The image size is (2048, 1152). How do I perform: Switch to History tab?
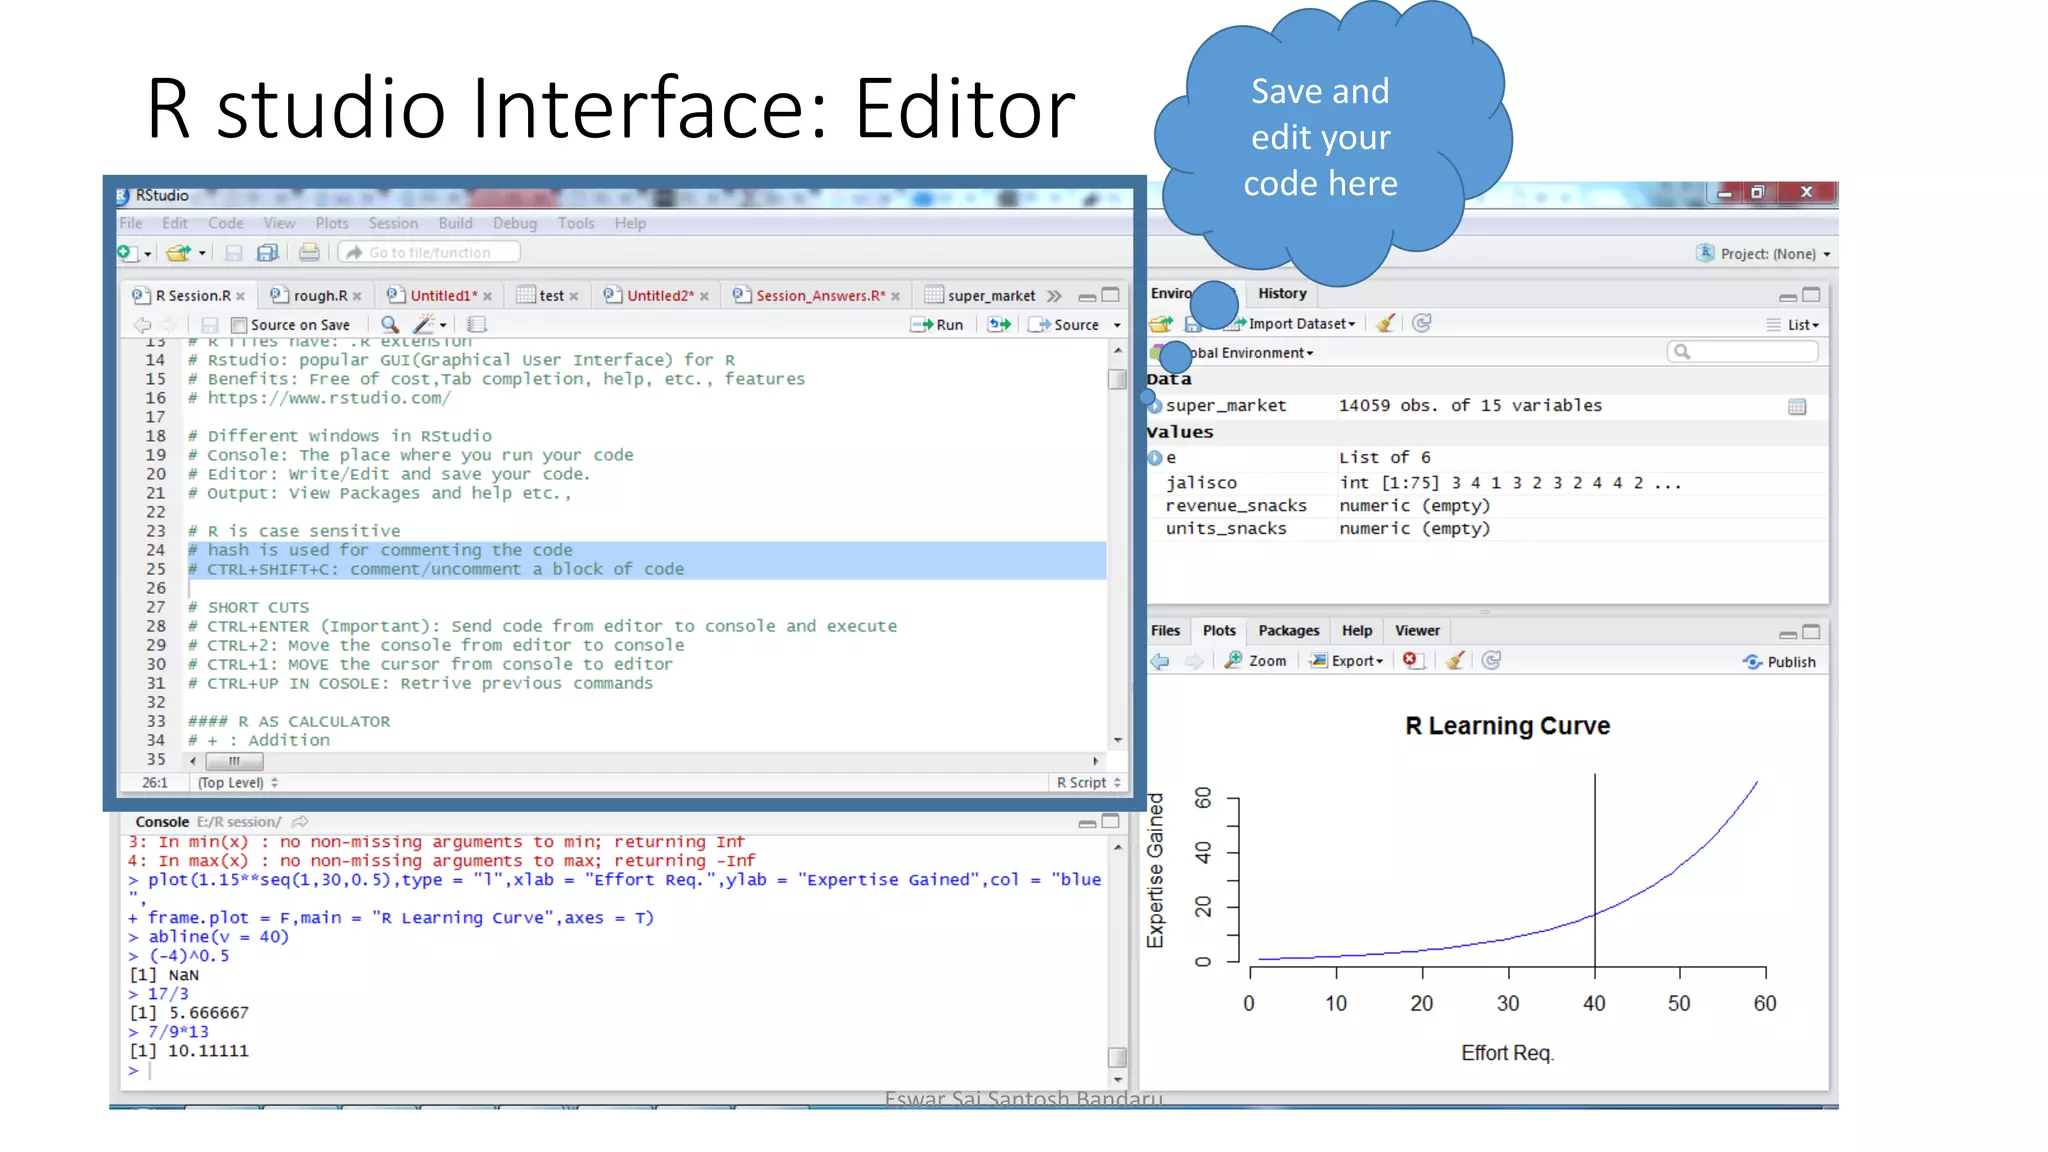1282,293
